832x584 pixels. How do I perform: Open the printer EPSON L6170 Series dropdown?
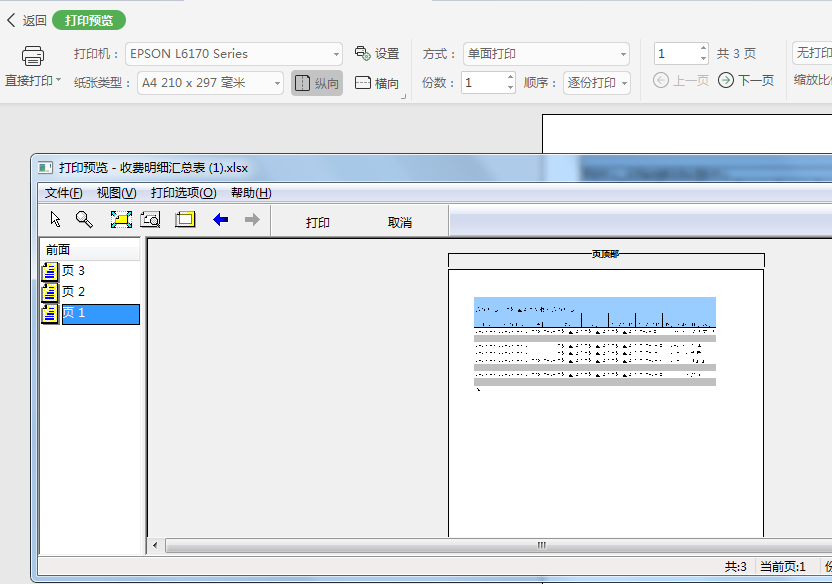(233, 54)
